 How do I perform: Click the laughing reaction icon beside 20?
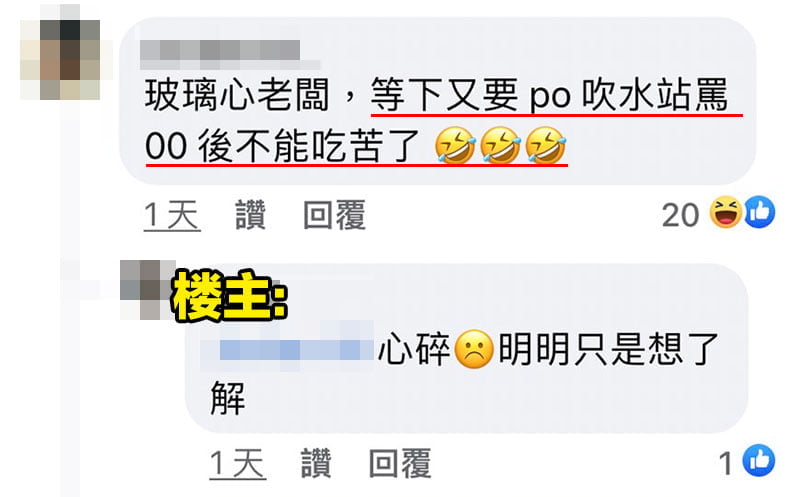click(x=726, y=212)
